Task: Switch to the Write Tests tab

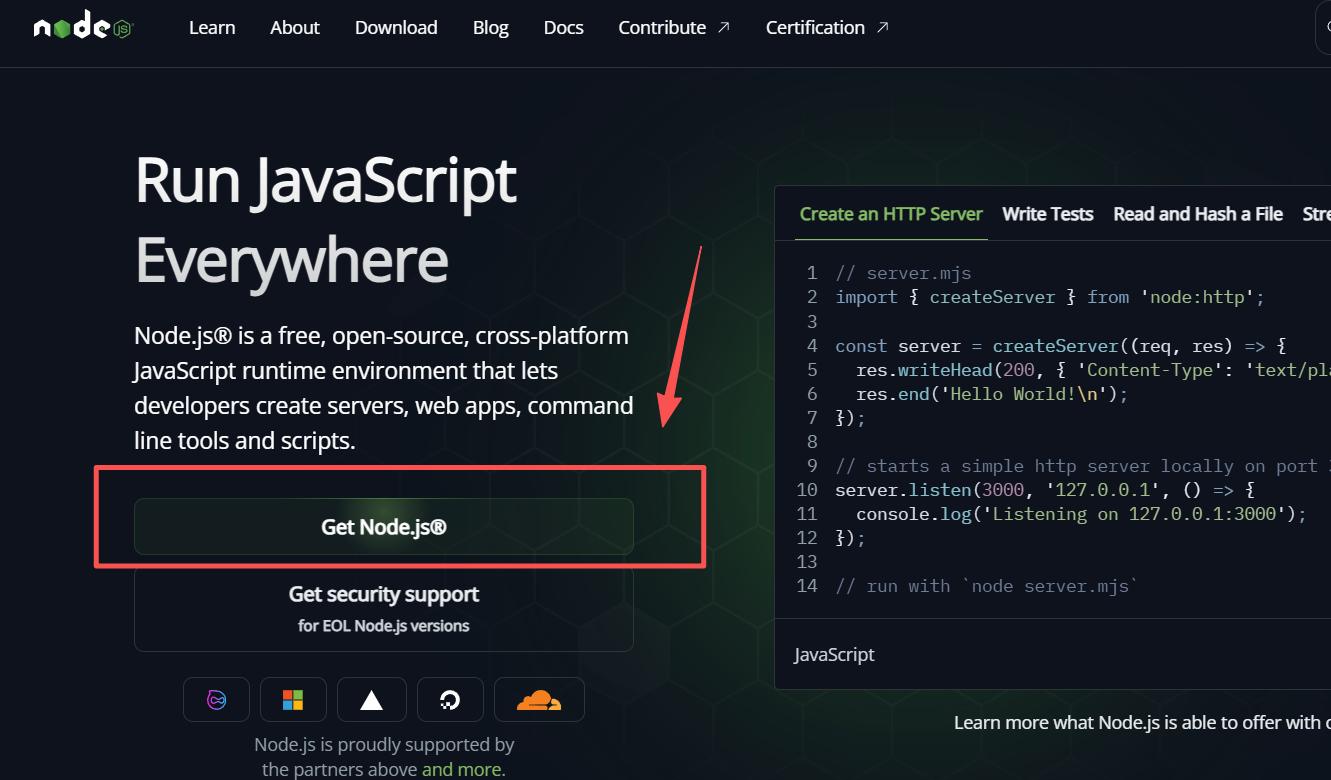Action: [1047, 214]
